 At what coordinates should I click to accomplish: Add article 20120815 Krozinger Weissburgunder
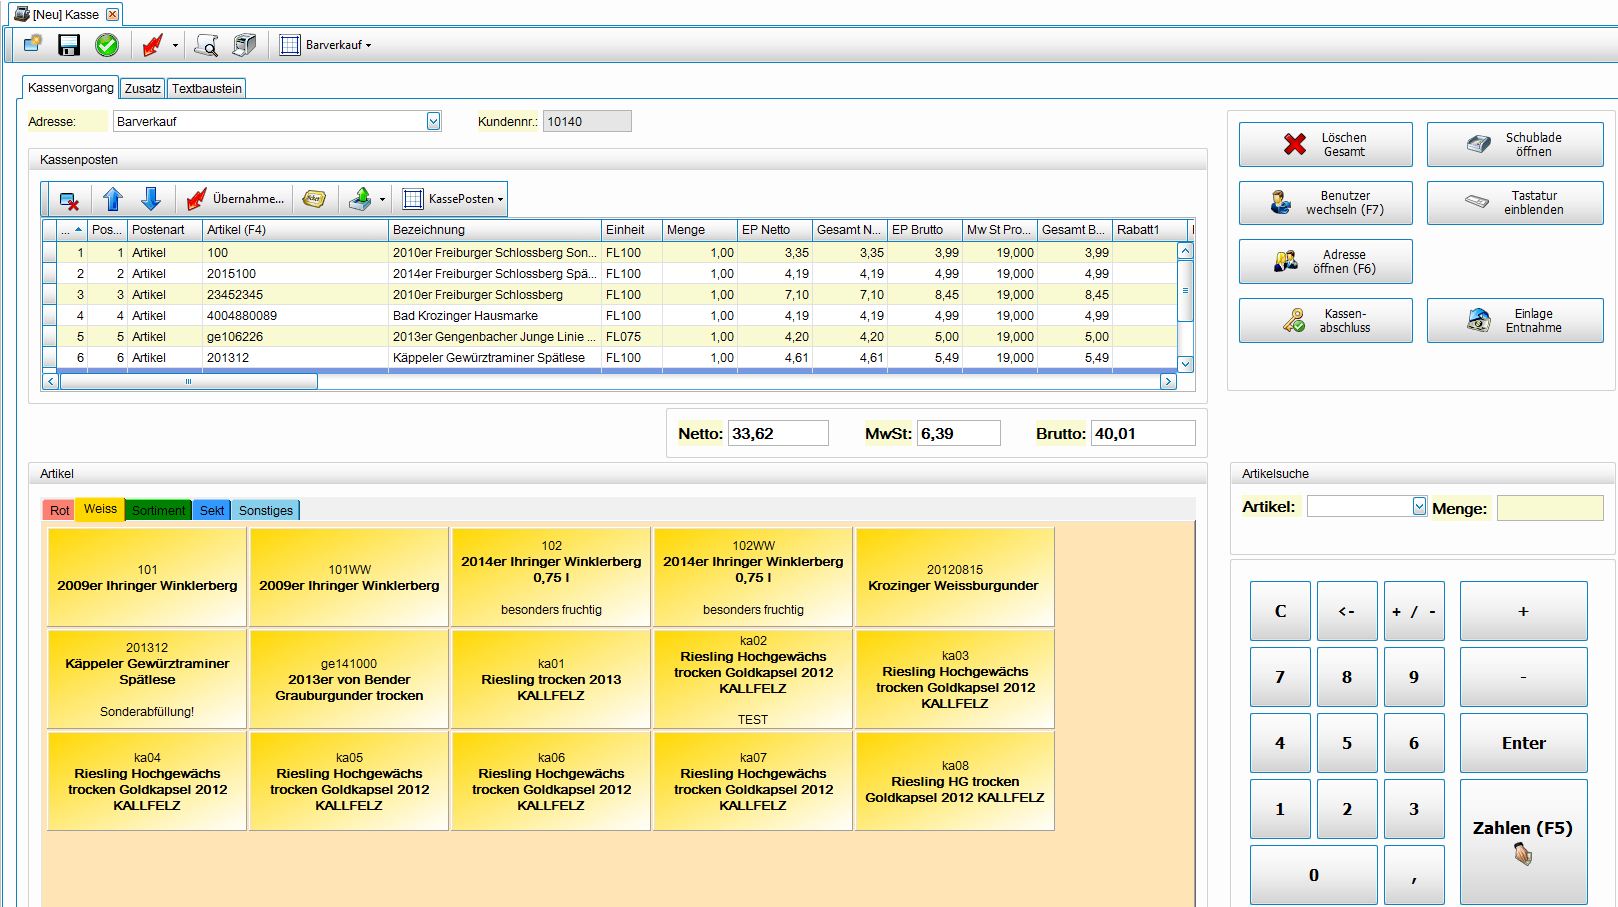pos(955,577)
